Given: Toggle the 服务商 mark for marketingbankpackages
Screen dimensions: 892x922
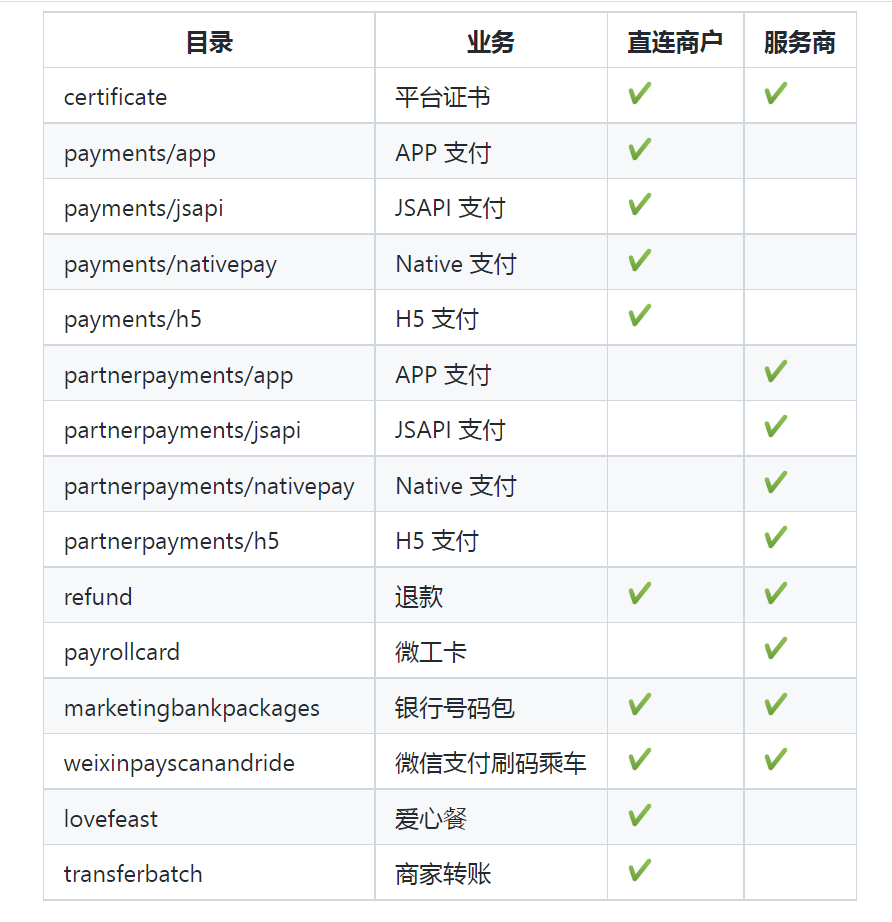Looking at the screenshot, I should click(x=775, y=705).
